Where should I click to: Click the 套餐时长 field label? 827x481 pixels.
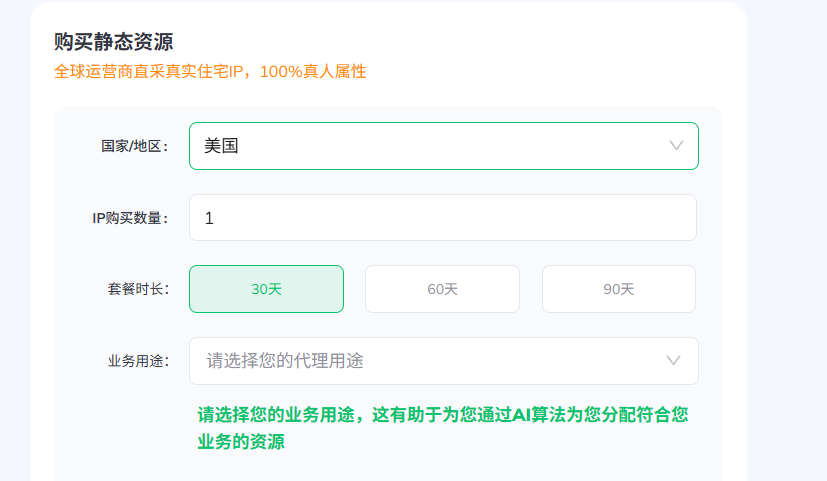[138, 289]
